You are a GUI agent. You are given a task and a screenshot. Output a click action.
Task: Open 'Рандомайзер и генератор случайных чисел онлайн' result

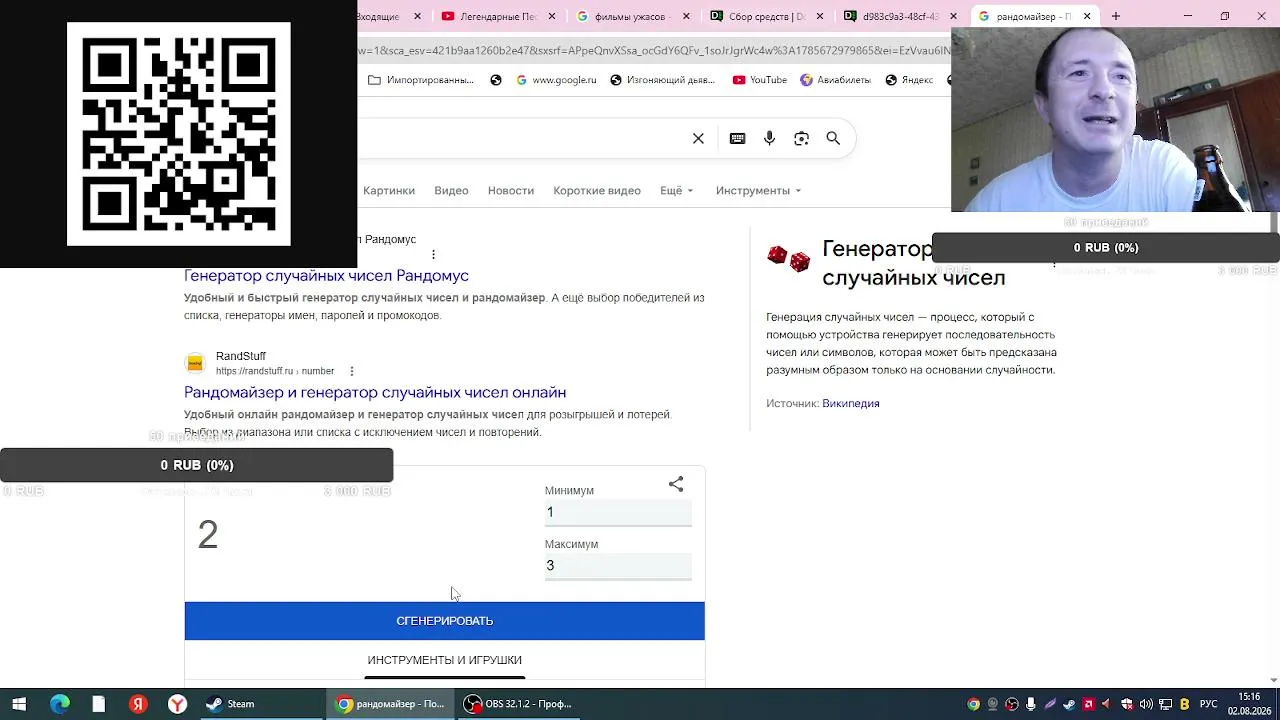coord(375,393)
